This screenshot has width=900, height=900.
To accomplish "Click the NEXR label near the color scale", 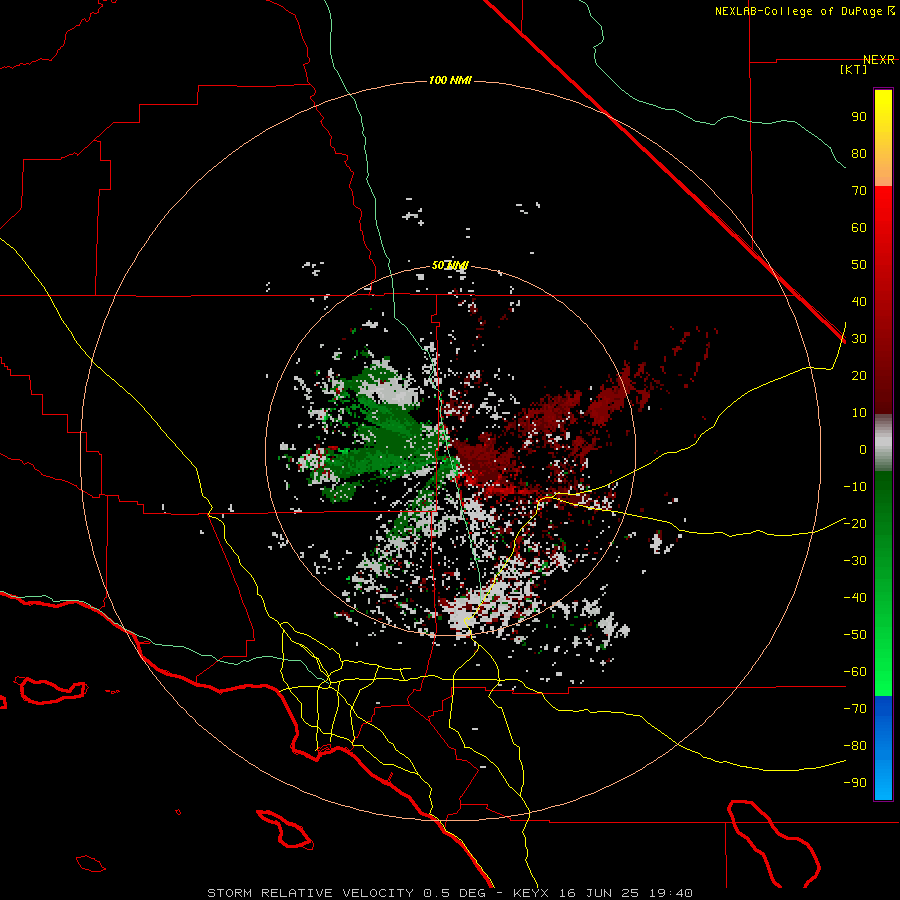I will coord(878,60).
